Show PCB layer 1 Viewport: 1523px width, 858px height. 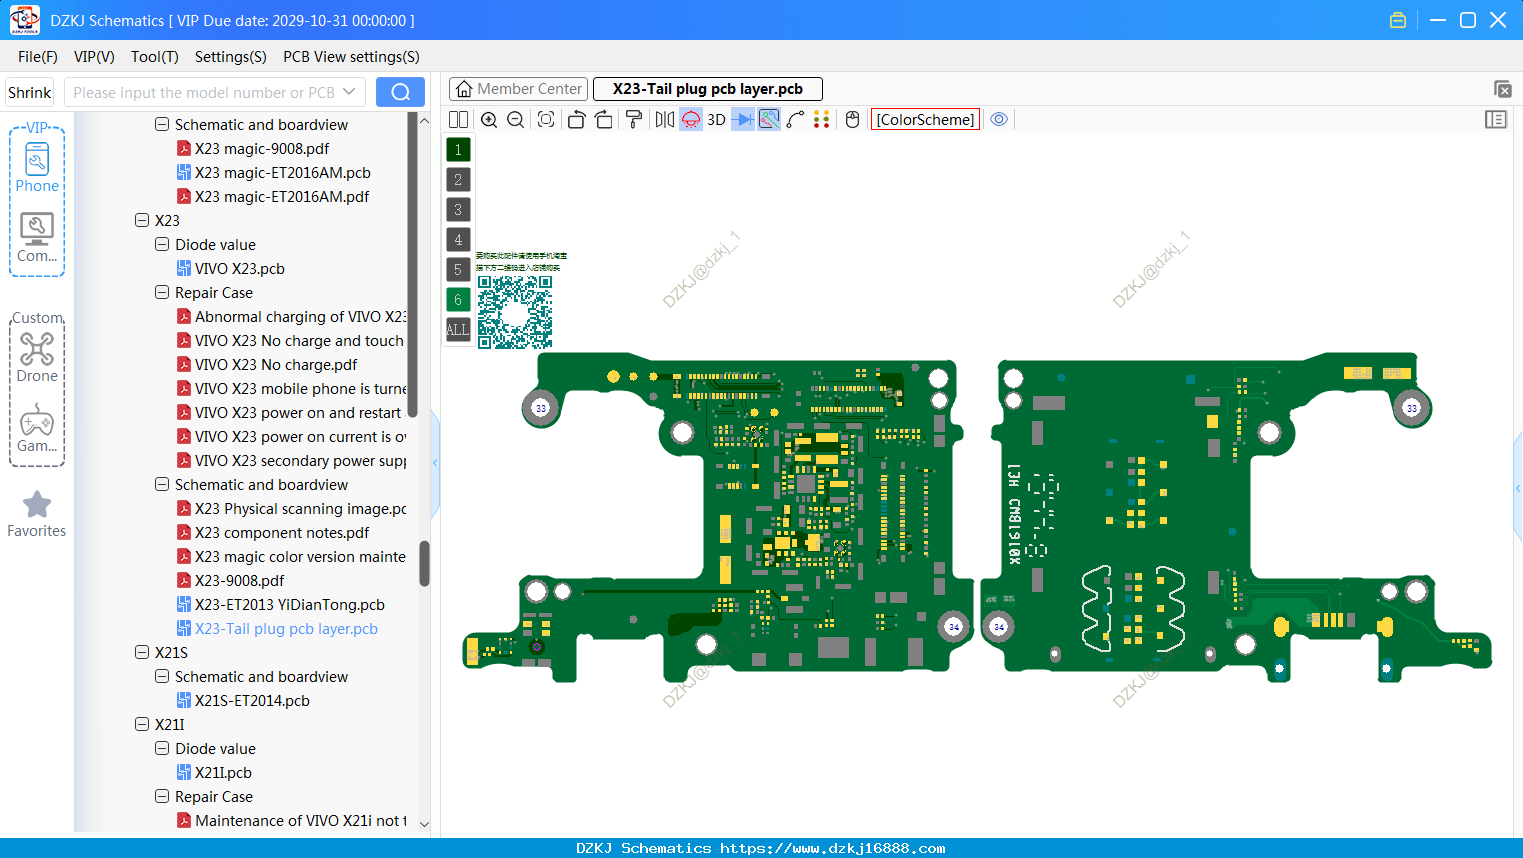point(458,150)
